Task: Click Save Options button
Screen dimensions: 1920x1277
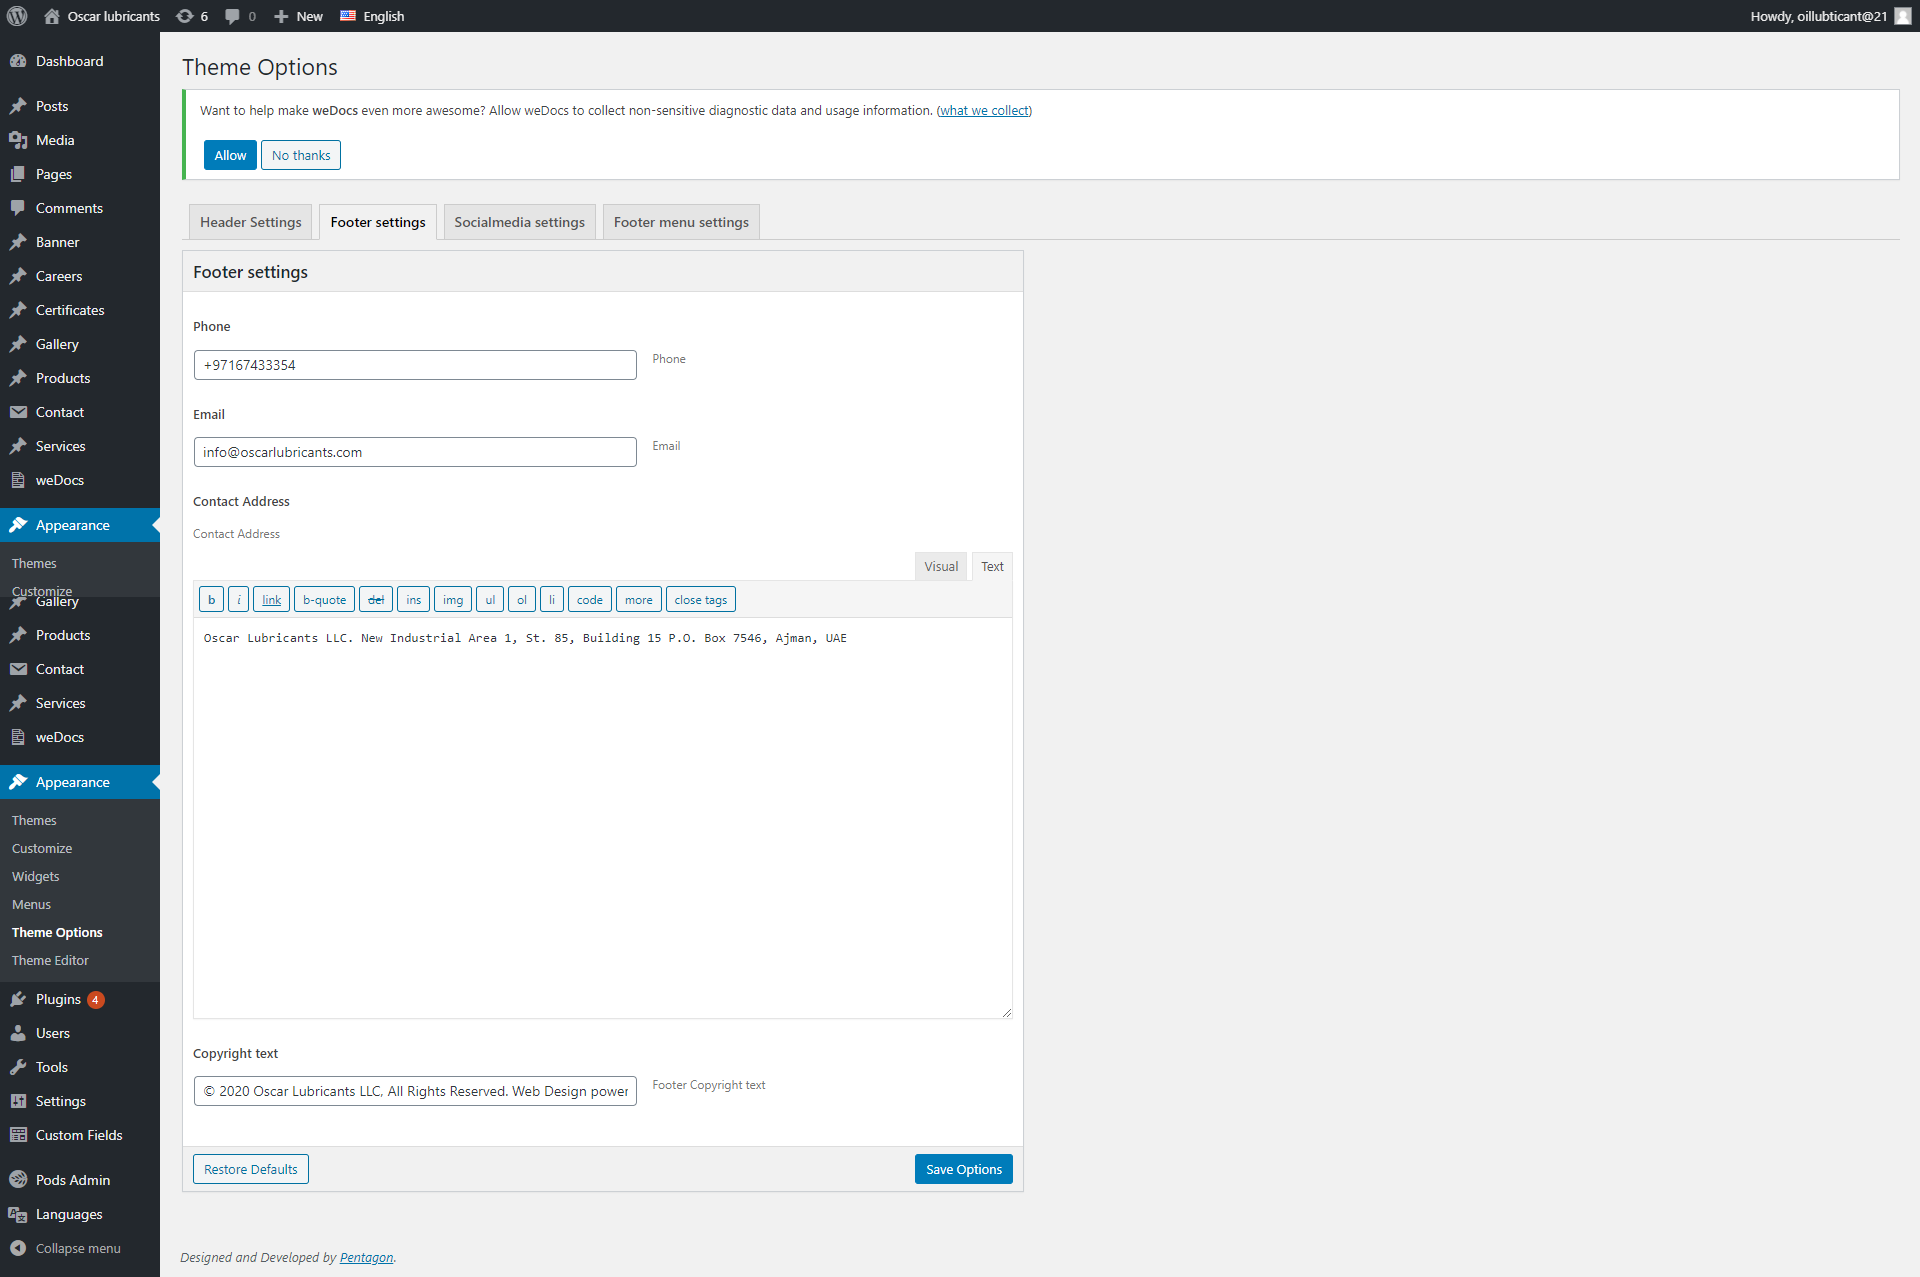Action: pyautogui.click(x=964, y=1169)
